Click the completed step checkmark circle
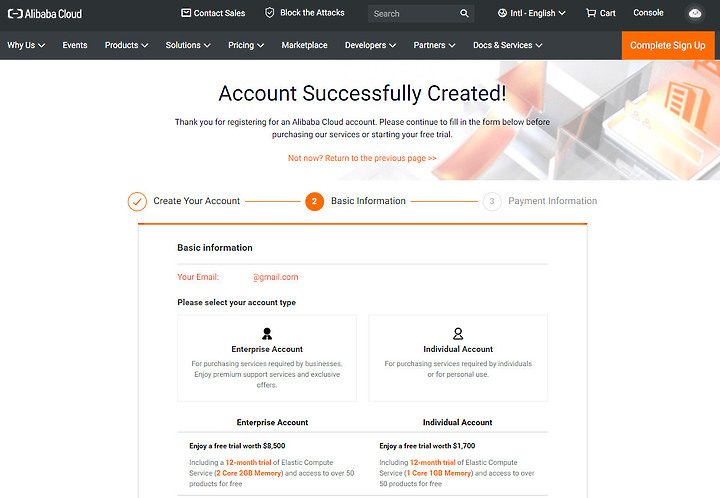This screenshot has height=498, width=720. click(137, 201)
